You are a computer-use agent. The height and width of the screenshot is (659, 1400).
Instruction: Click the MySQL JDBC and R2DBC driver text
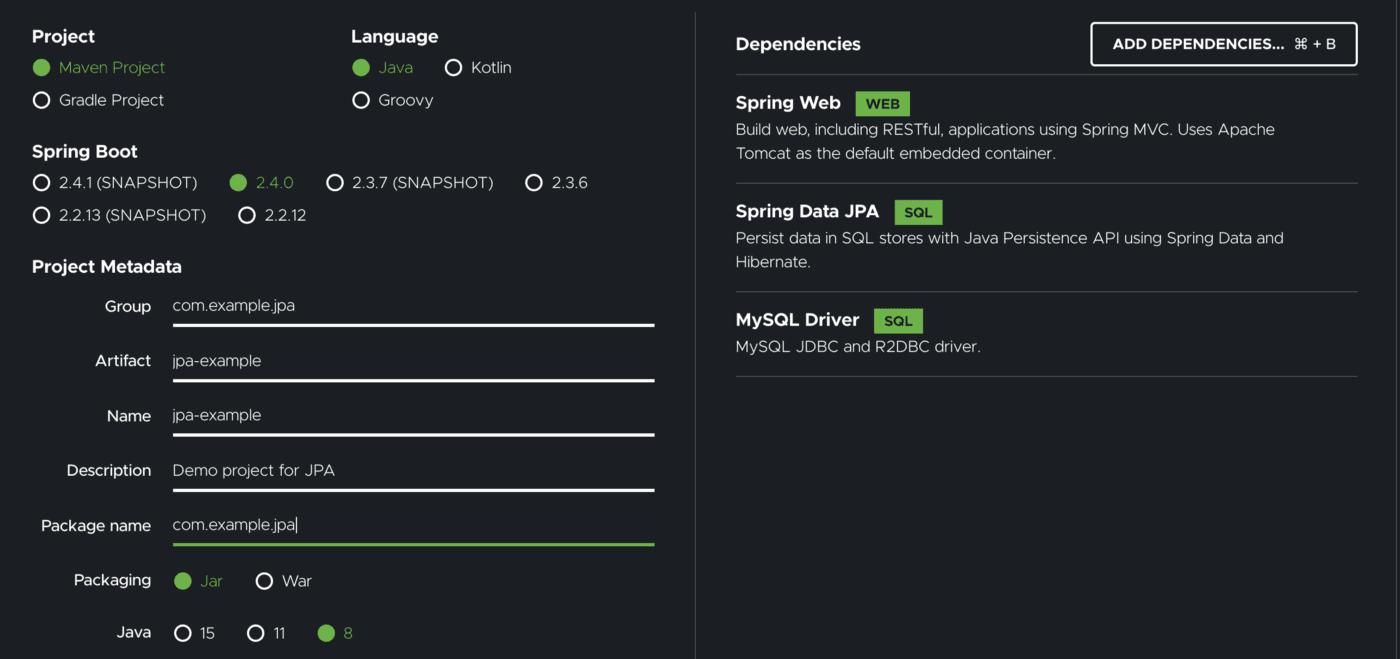tap(858, 347)
